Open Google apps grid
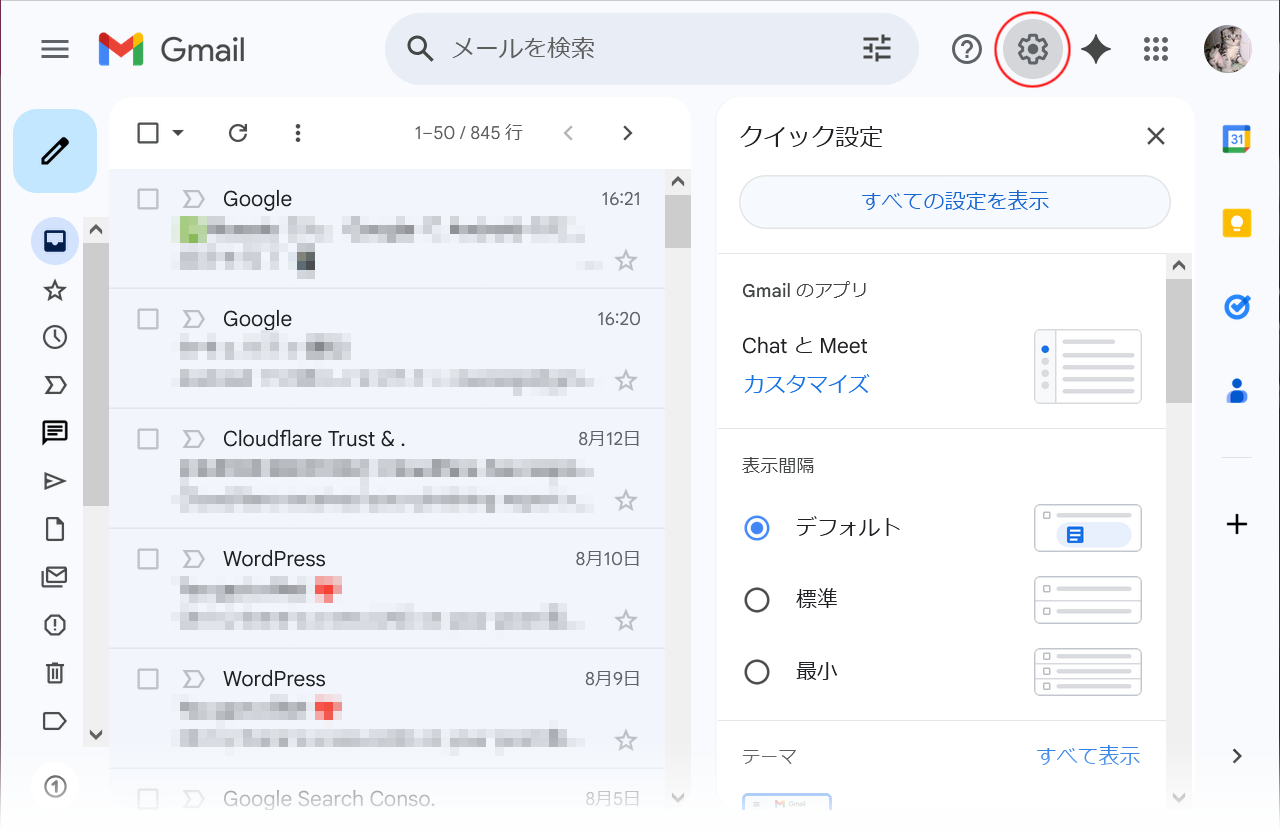This screenshot has width=1280, height=834. 1156,49
